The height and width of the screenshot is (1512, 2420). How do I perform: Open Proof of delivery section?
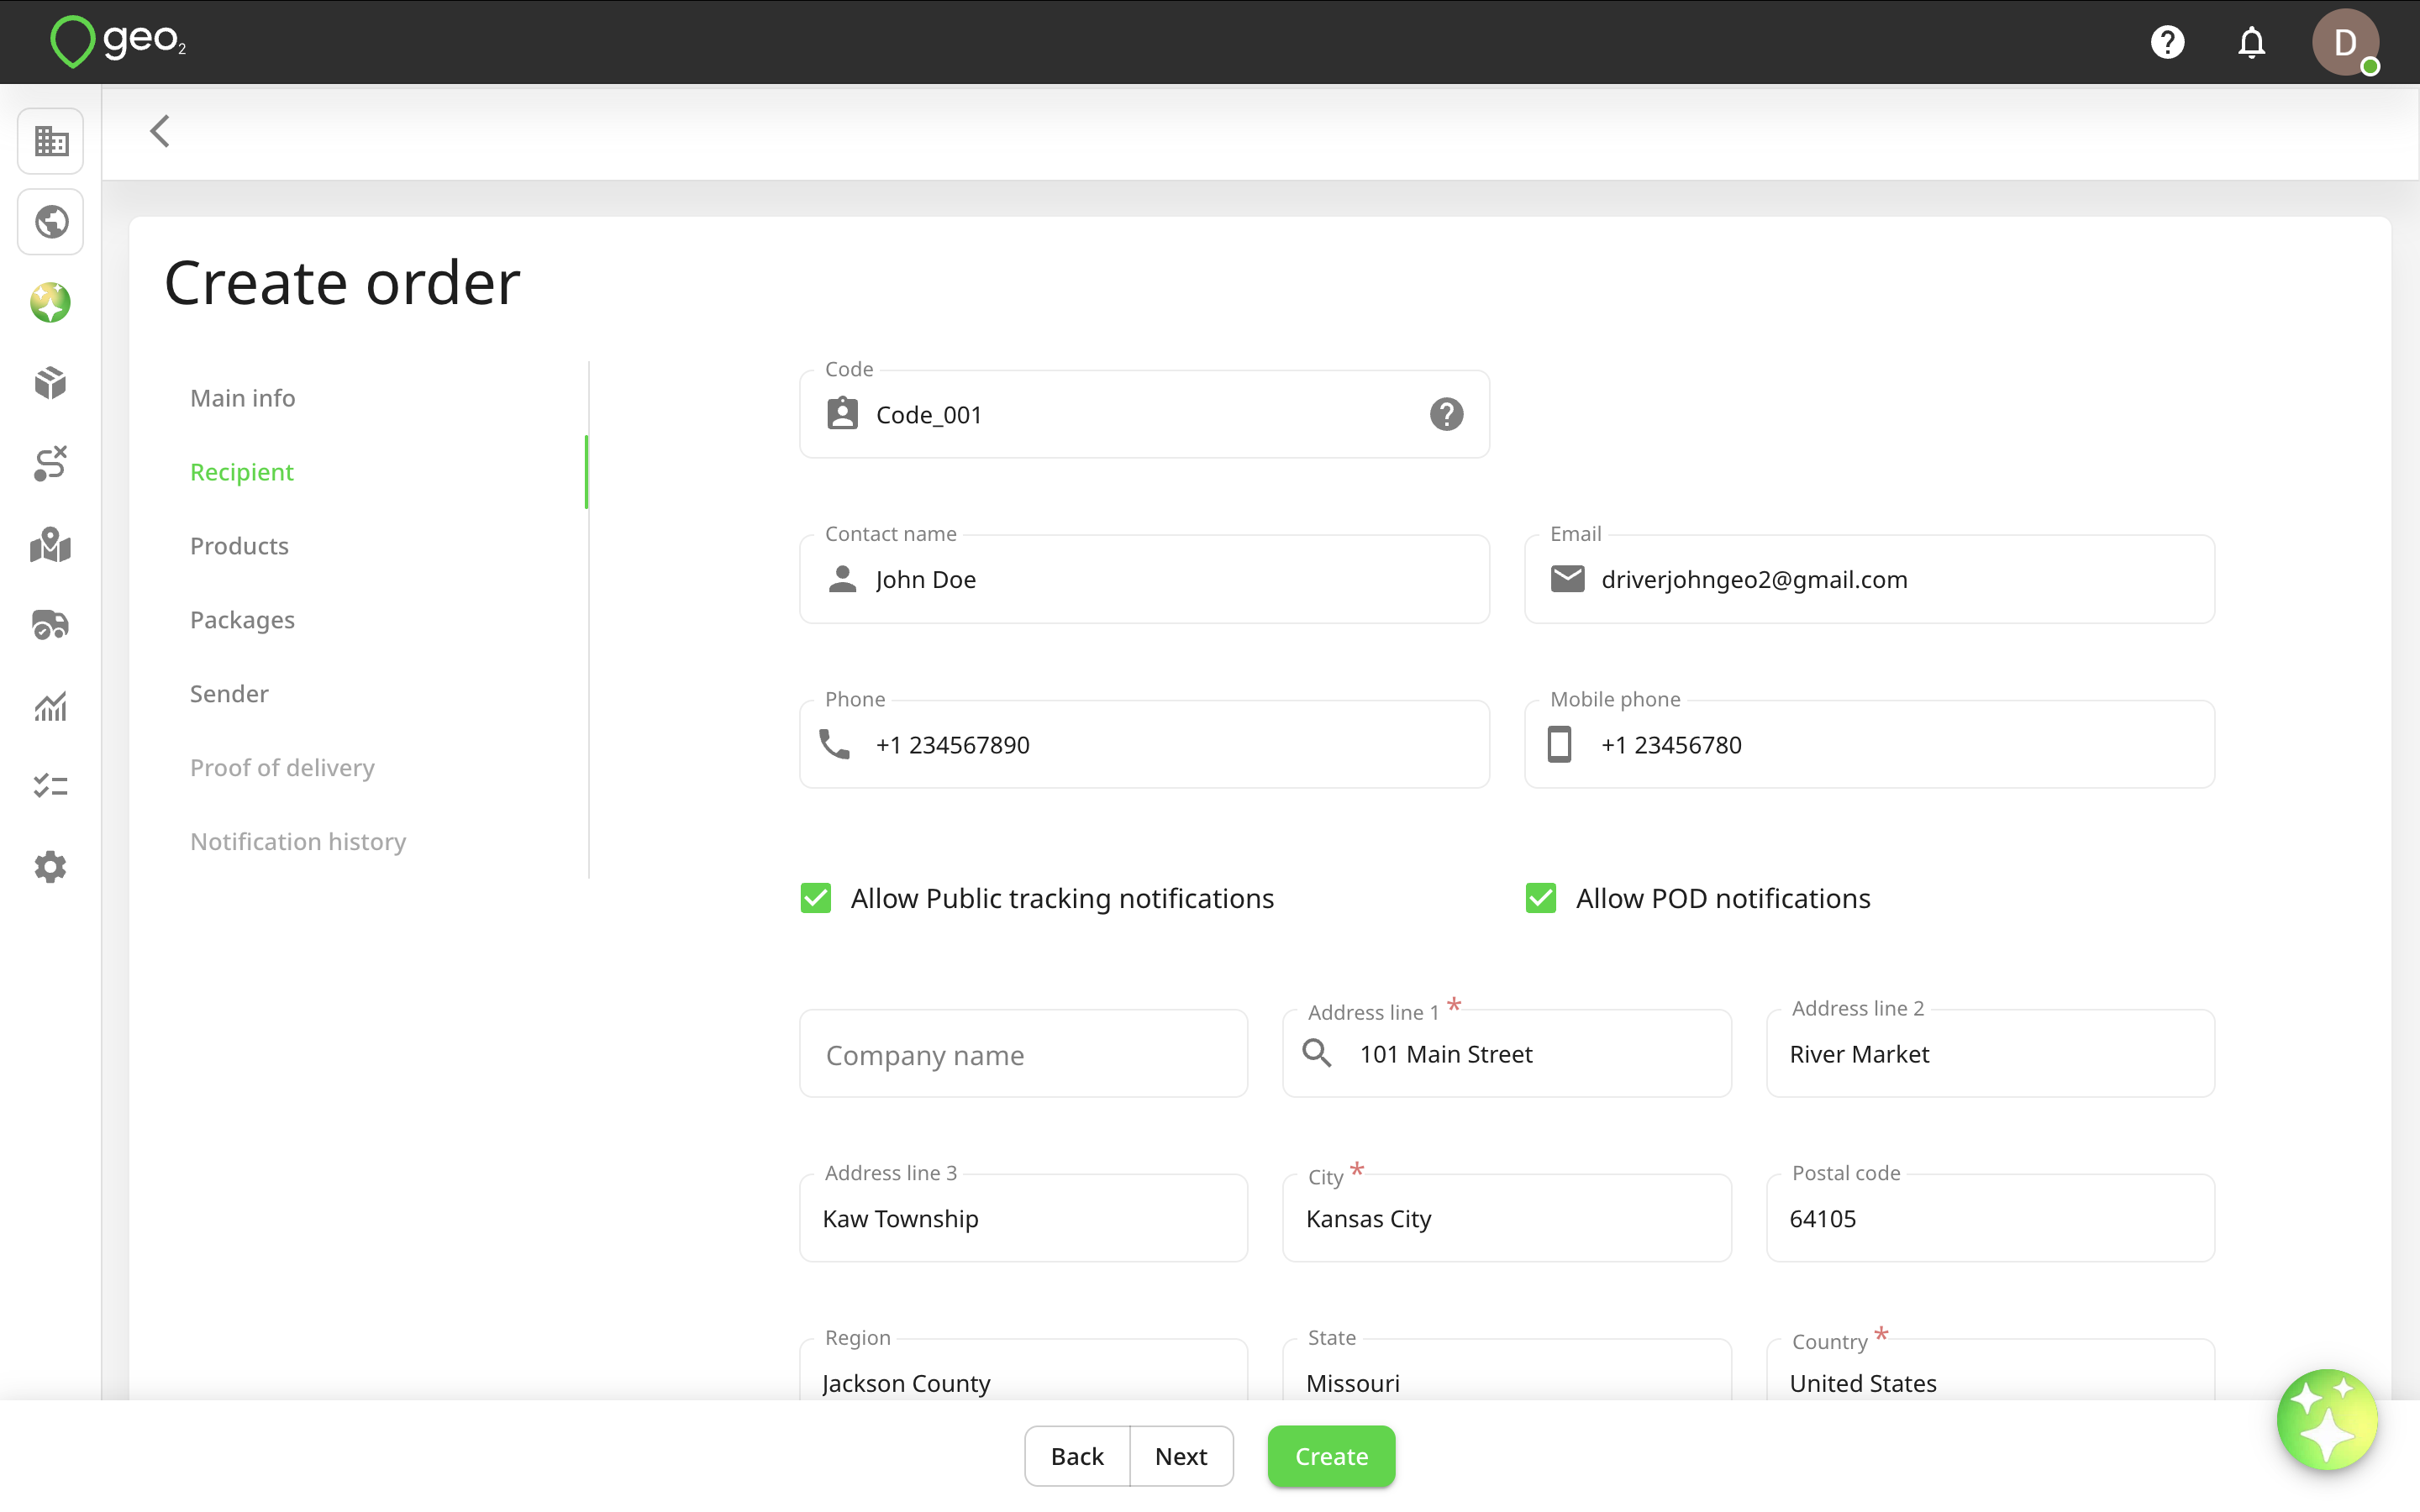[x=283, y=768]
